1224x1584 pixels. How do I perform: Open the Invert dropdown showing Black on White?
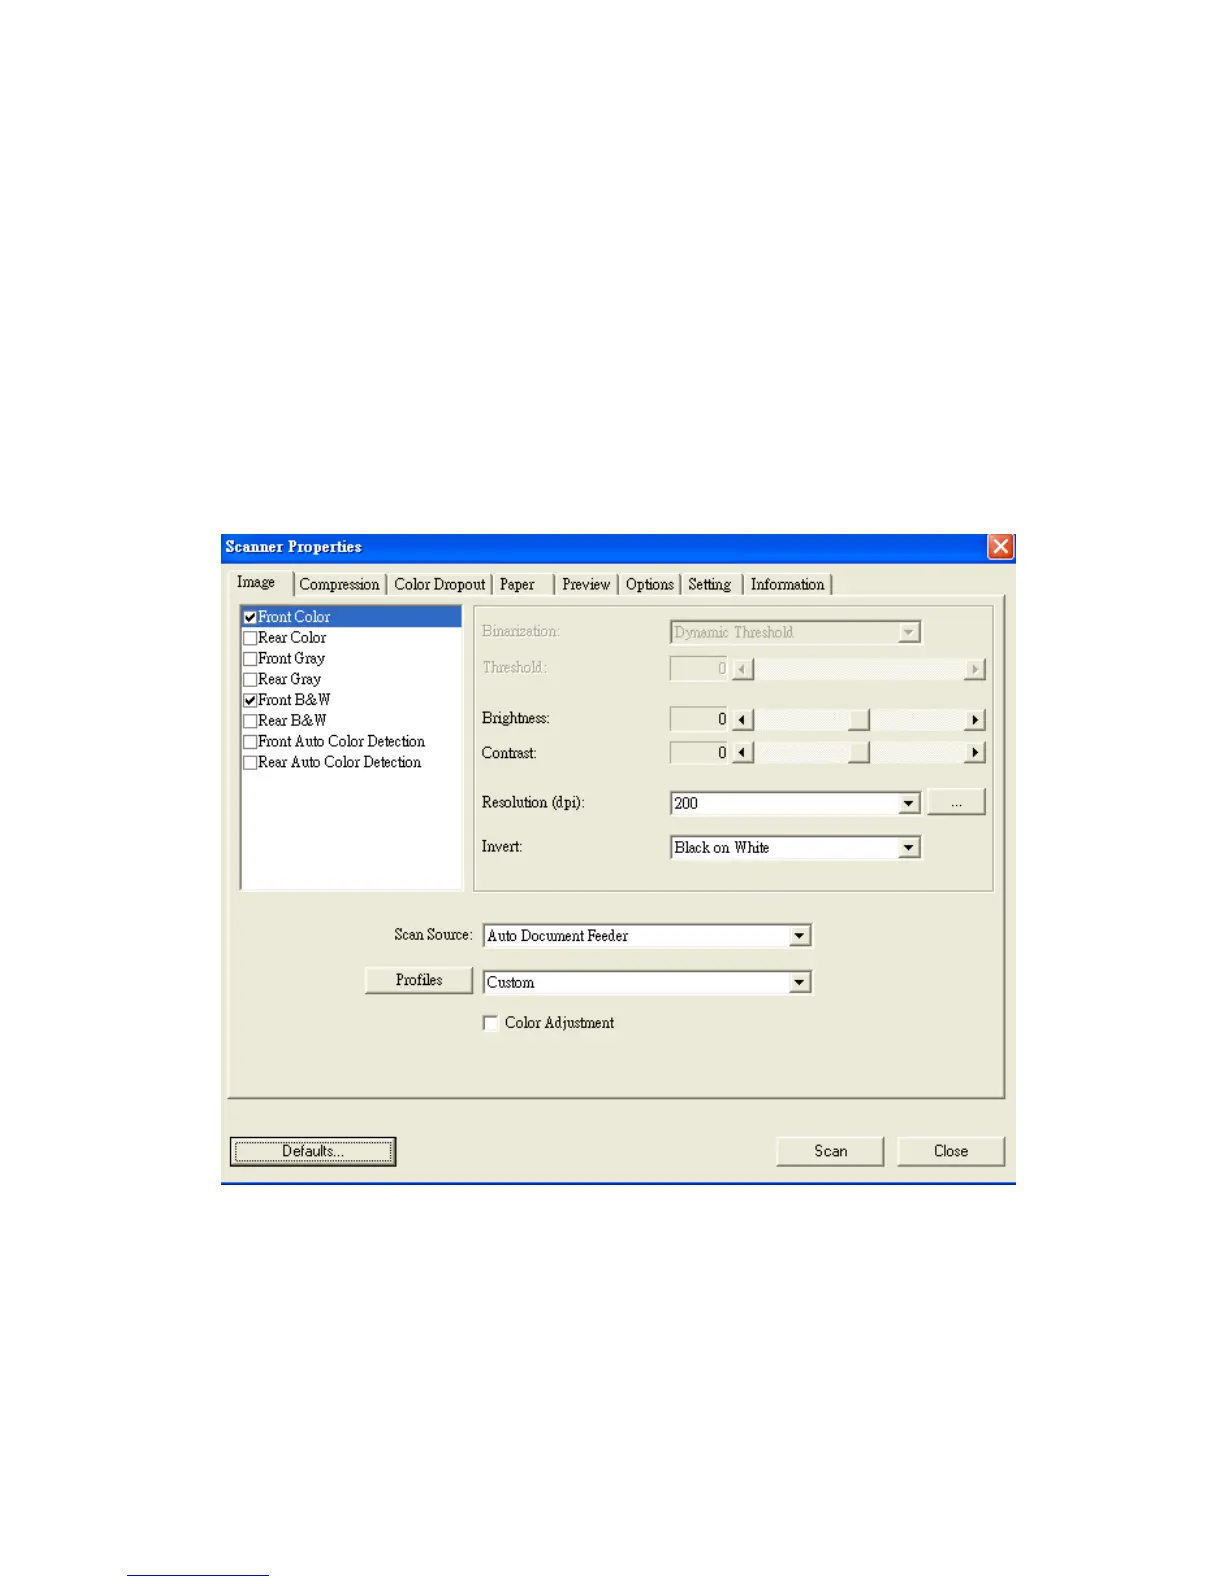point(908,848)
